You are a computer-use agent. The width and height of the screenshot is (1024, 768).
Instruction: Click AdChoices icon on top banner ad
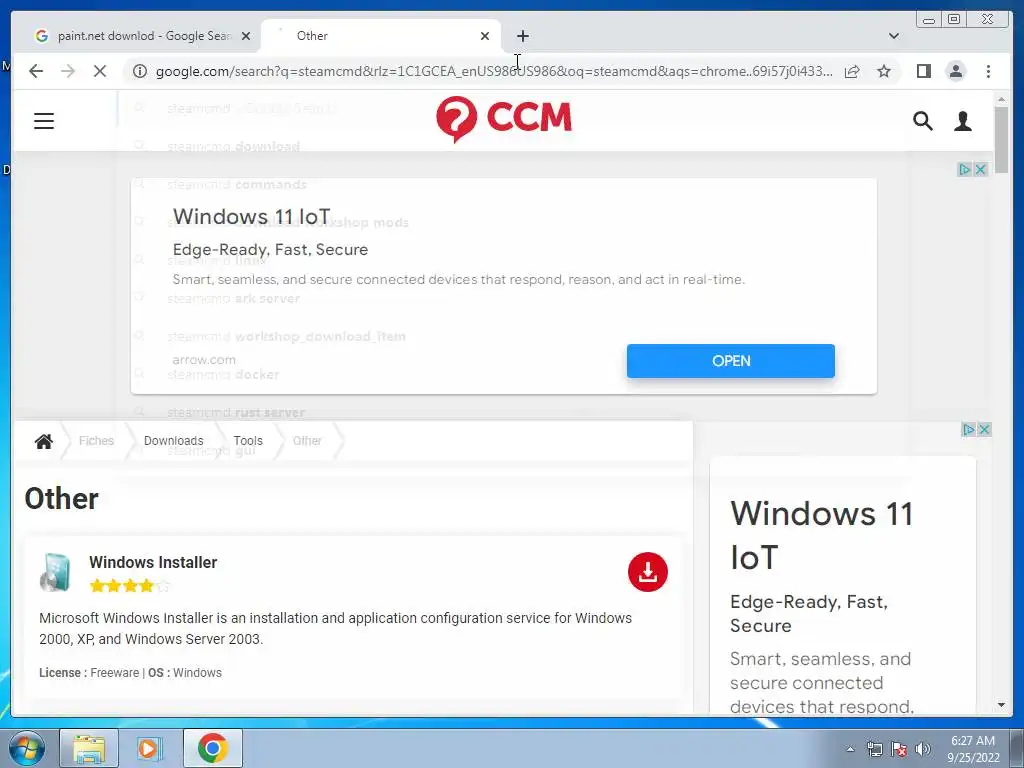point(965,169)
